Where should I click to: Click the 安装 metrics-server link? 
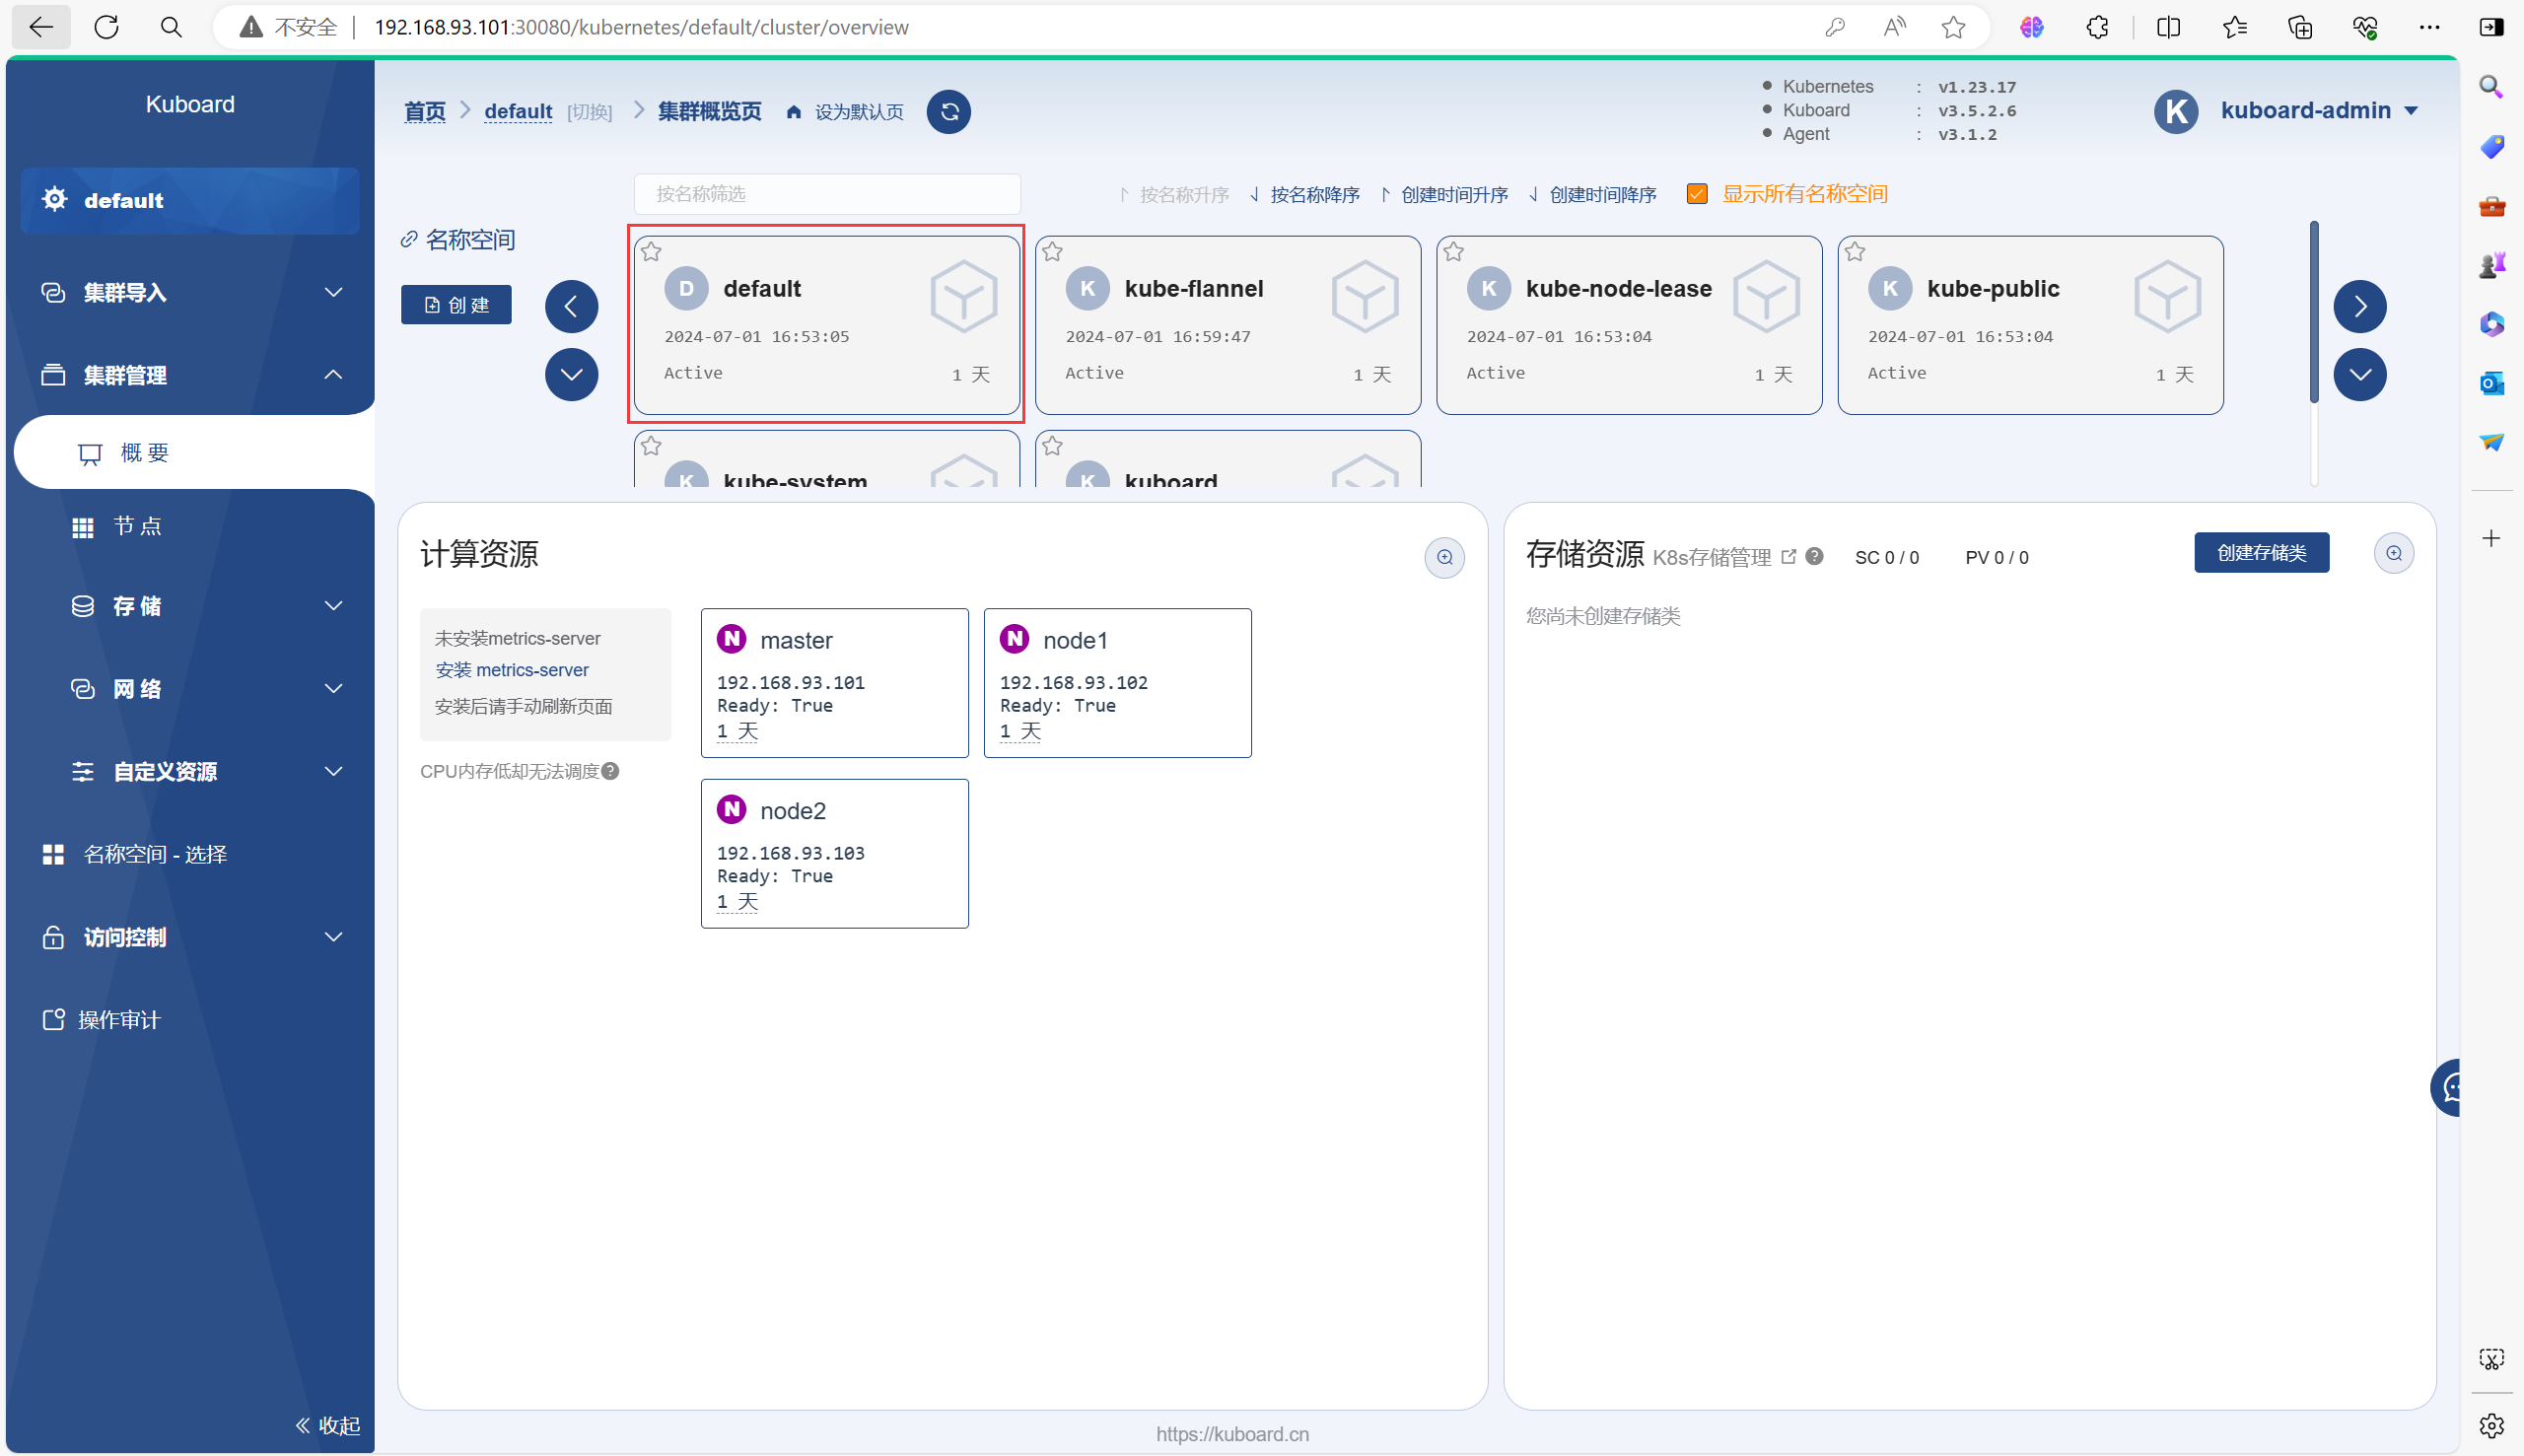512,670
